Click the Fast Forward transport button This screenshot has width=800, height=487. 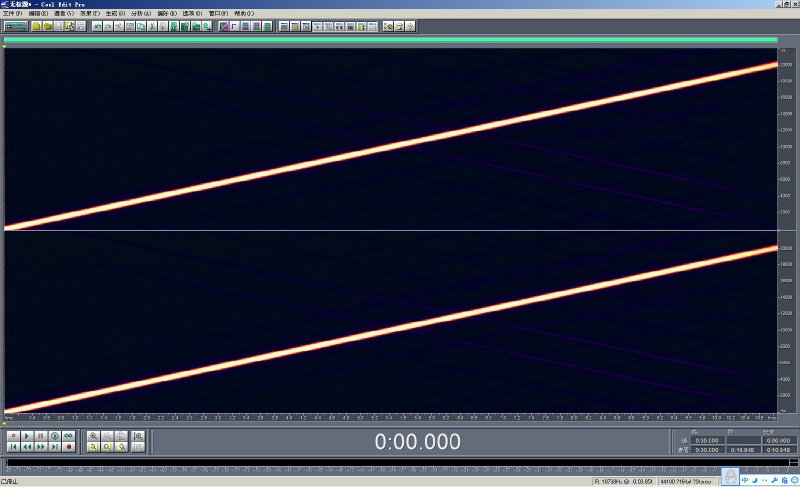tap(41, 447)
